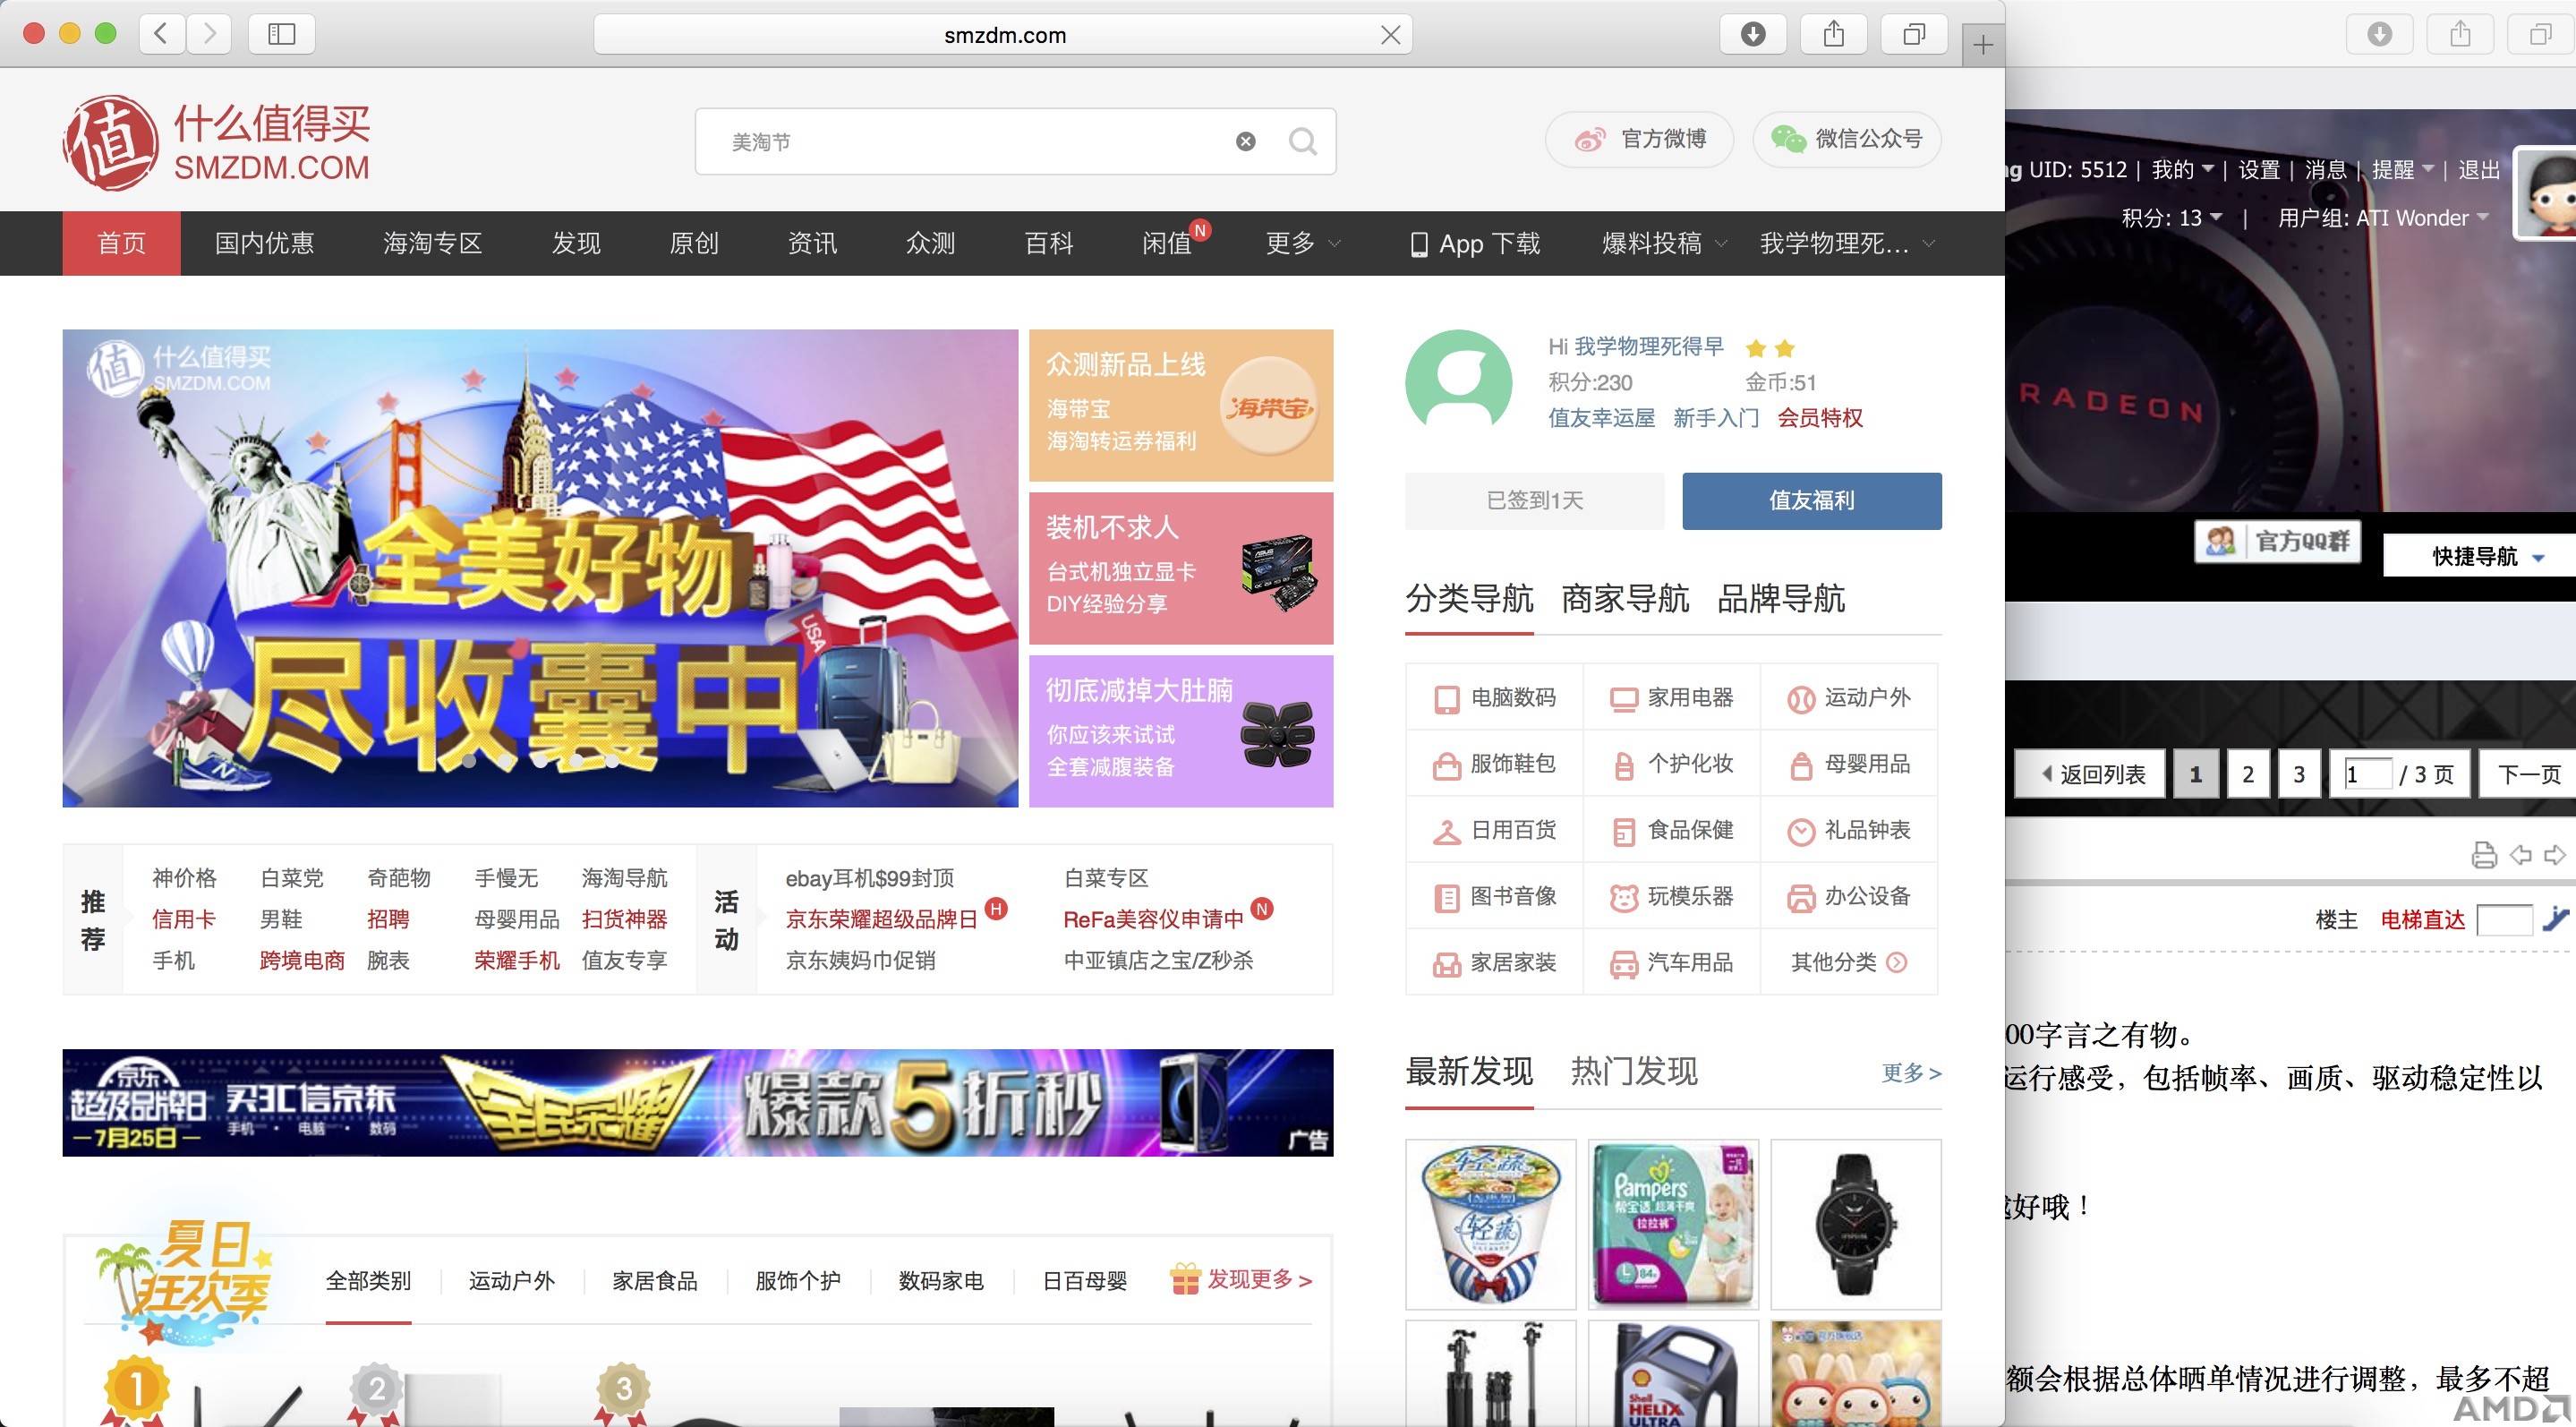Screen dimensions: 2576x1427
Task: Click the green user avatar icon
Action: click(x=1458, y=384)
